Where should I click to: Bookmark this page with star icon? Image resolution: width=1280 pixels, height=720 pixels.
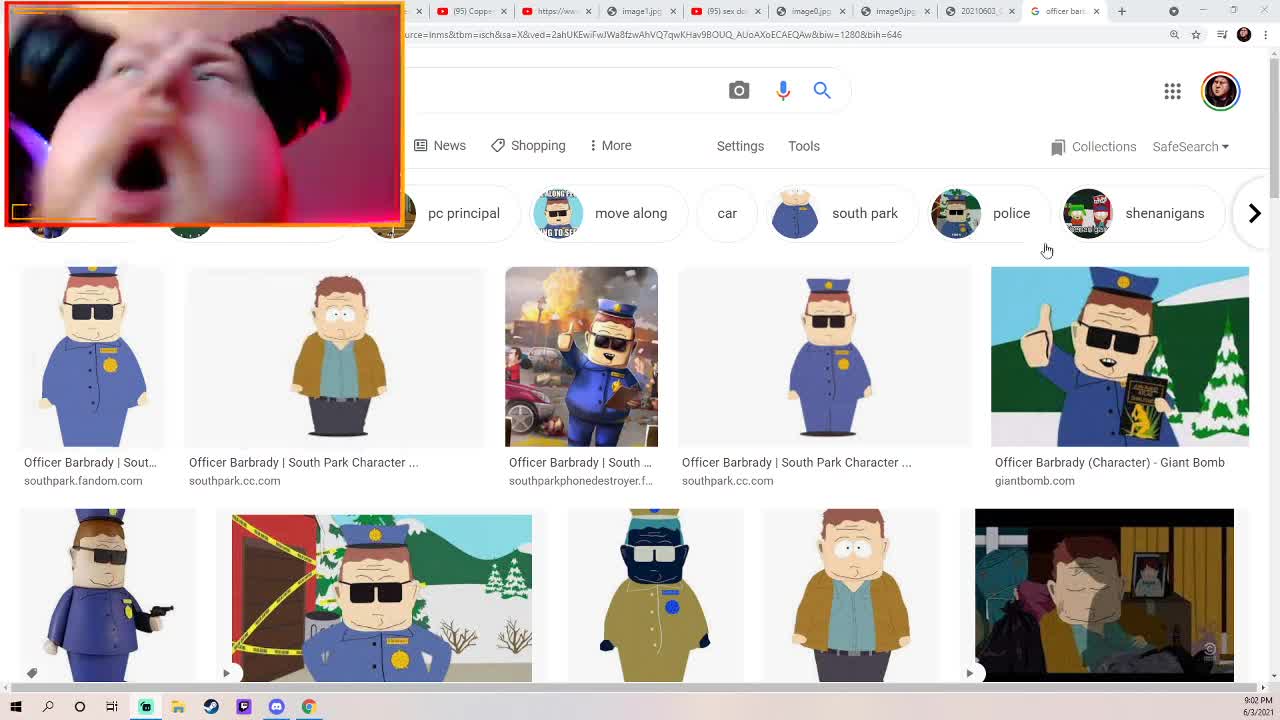(1195, 35)
